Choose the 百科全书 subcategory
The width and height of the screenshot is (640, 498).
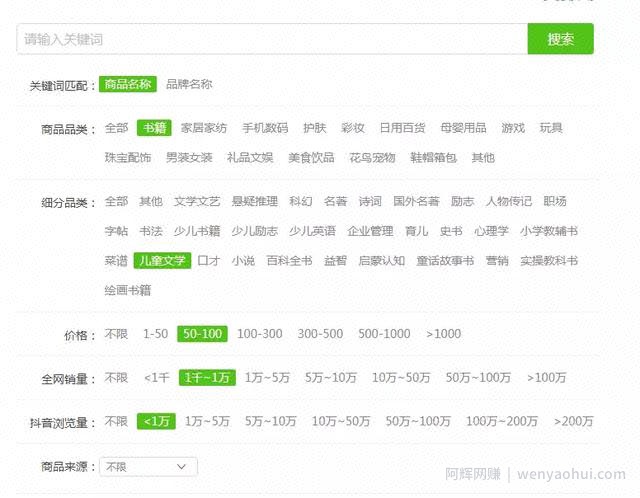tap(289, 260)
